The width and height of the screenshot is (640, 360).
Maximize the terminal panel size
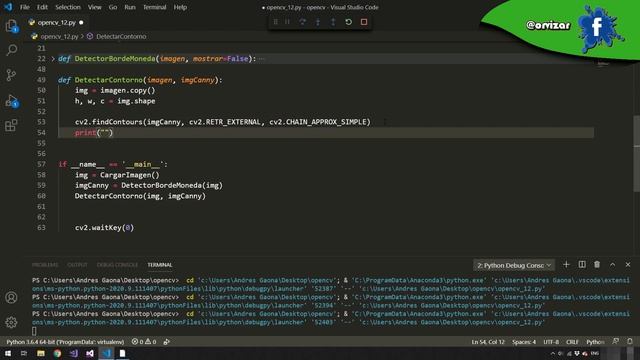pos(613,264)
